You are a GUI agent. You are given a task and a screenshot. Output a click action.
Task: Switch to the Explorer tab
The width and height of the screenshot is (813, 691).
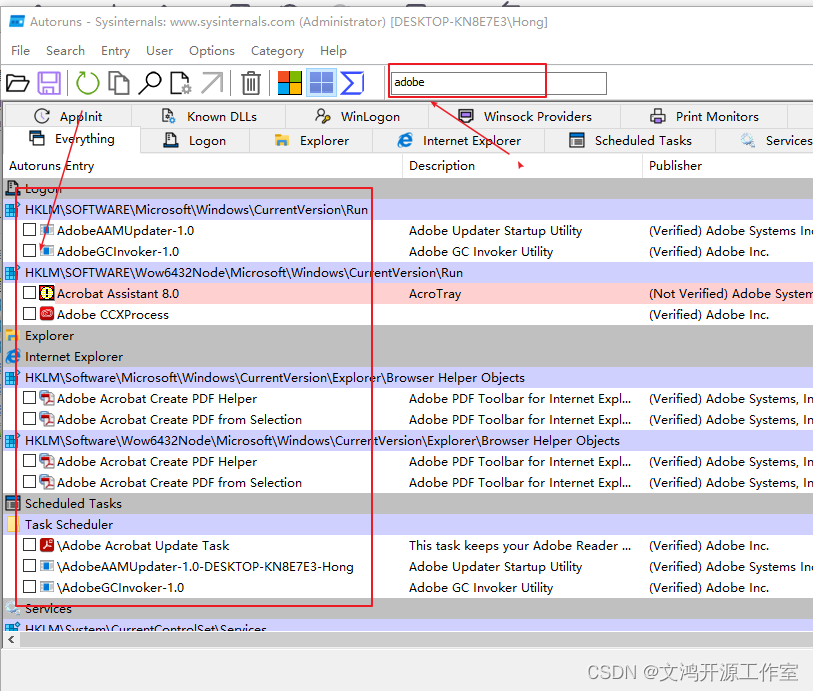point(311,140)
